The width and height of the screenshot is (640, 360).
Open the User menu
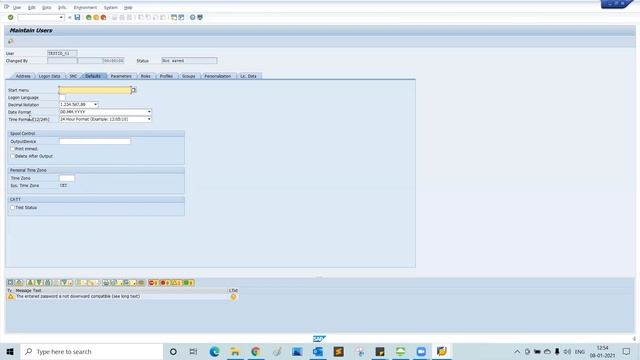click(x=17, y=7)
